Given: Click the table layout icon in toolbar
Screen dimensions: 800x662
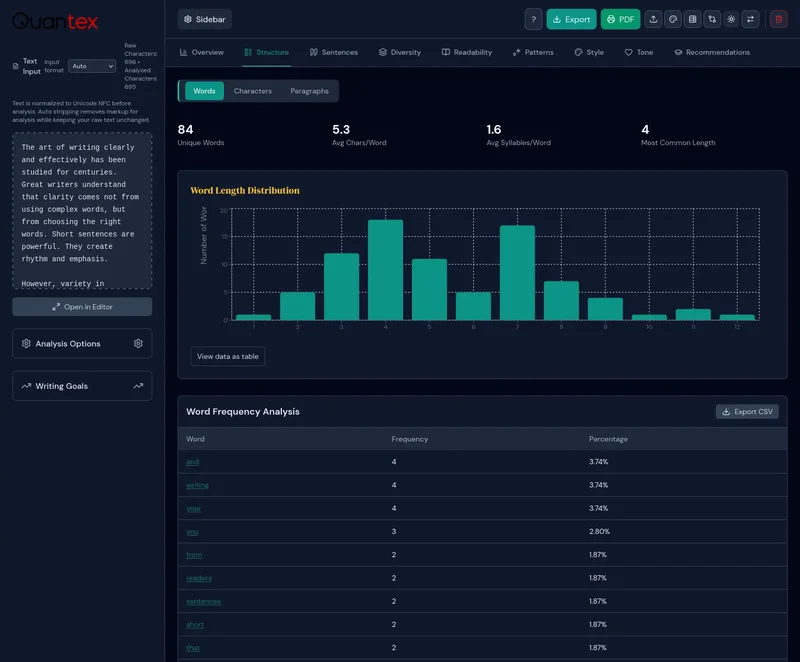Looking at the screenshot, I should (x=692, y=19).
